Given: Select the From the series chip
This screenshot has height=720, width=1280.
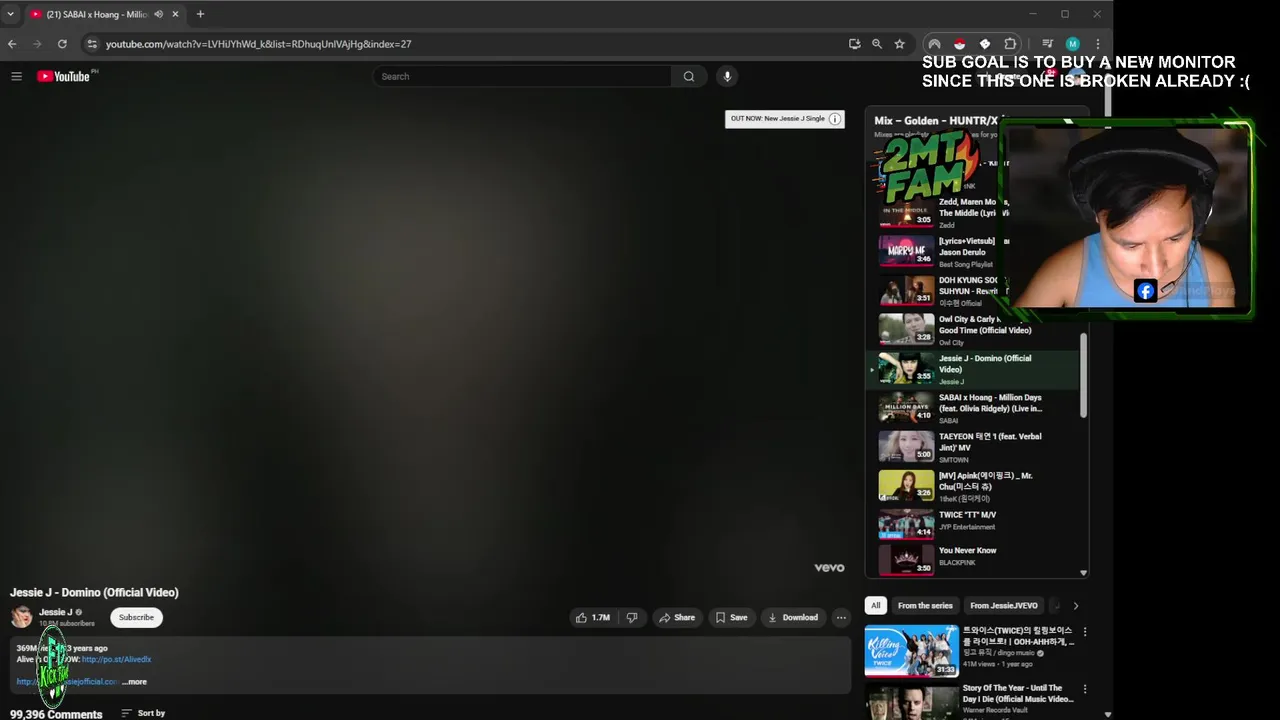Looking at the screenshot, I should click(x=925, y=606).
